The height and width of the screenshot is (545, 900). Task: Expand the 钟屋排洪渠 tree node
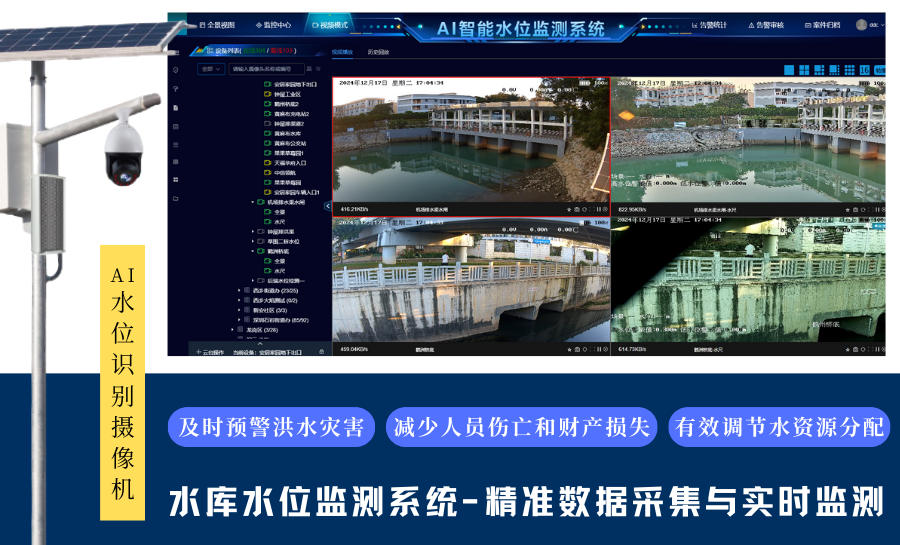(x=253, y=232)
